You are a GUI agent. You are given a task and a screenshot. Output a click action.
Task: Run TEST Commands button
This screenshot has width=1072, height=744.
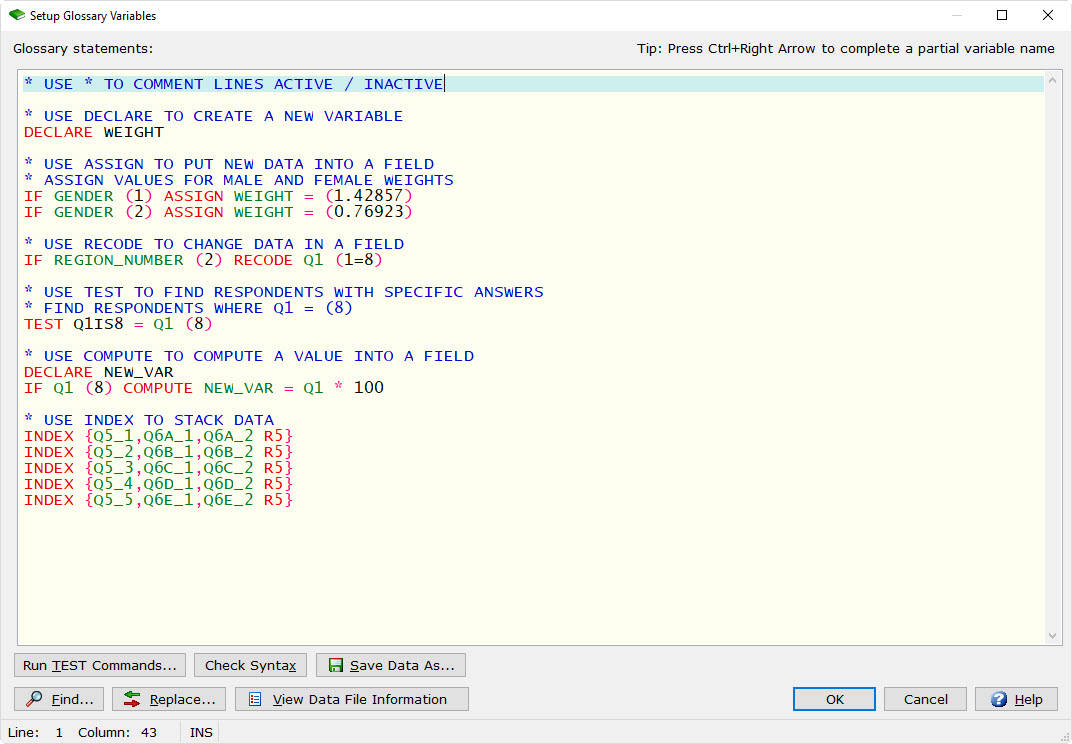pos(100,665)
